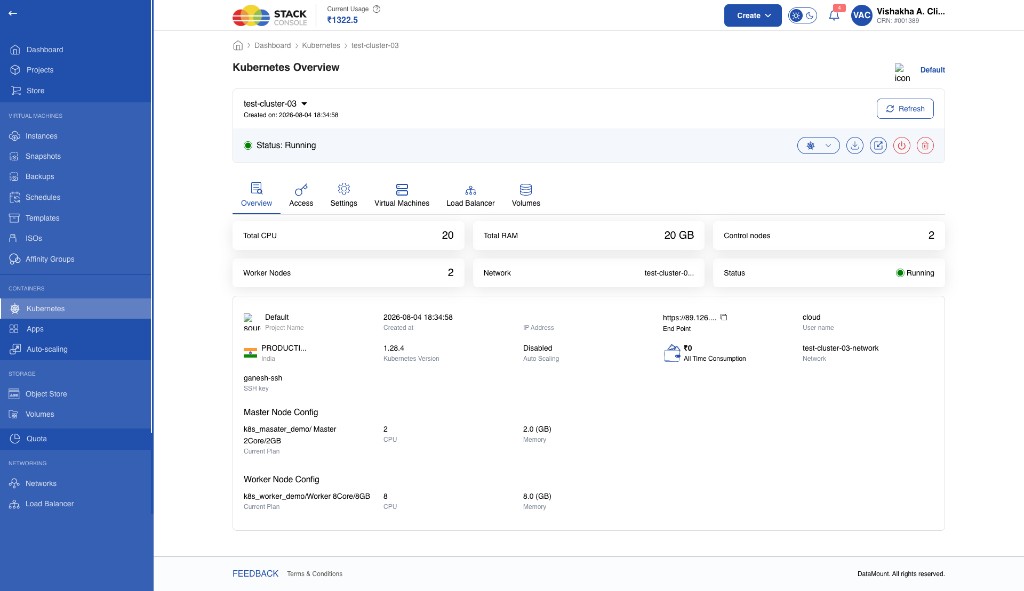1024x591 pixels.
Task: Switch to the Volumes tab
Action: pyautogui.click(x=526, y=195)
